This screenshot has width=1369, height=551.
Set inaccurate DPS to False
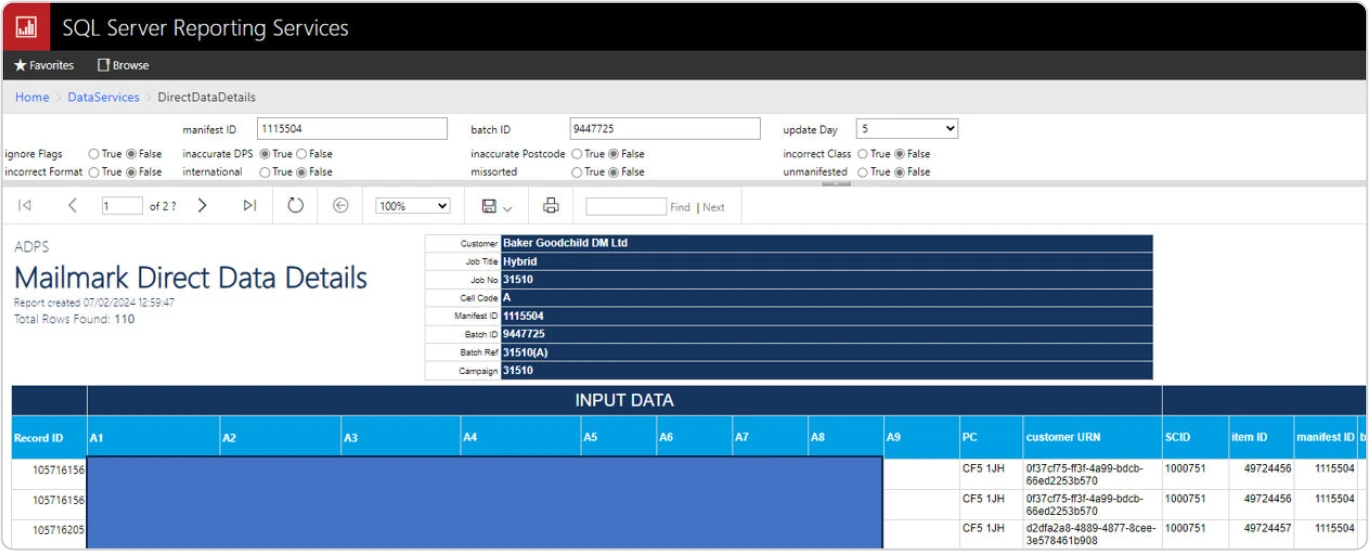(302, 154)
